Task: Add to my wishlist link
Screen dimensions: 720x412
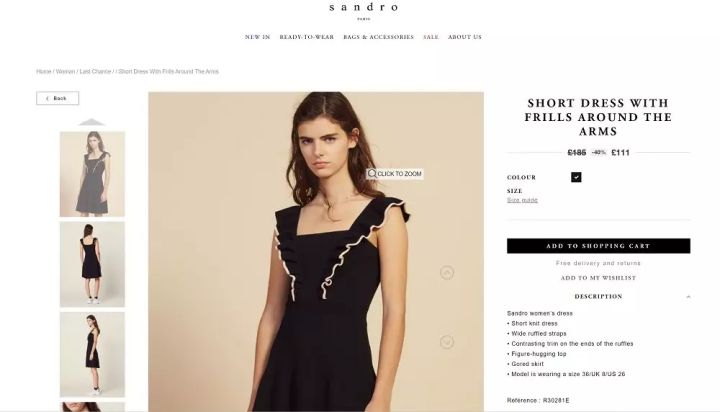Action: (x=598, y=278)
